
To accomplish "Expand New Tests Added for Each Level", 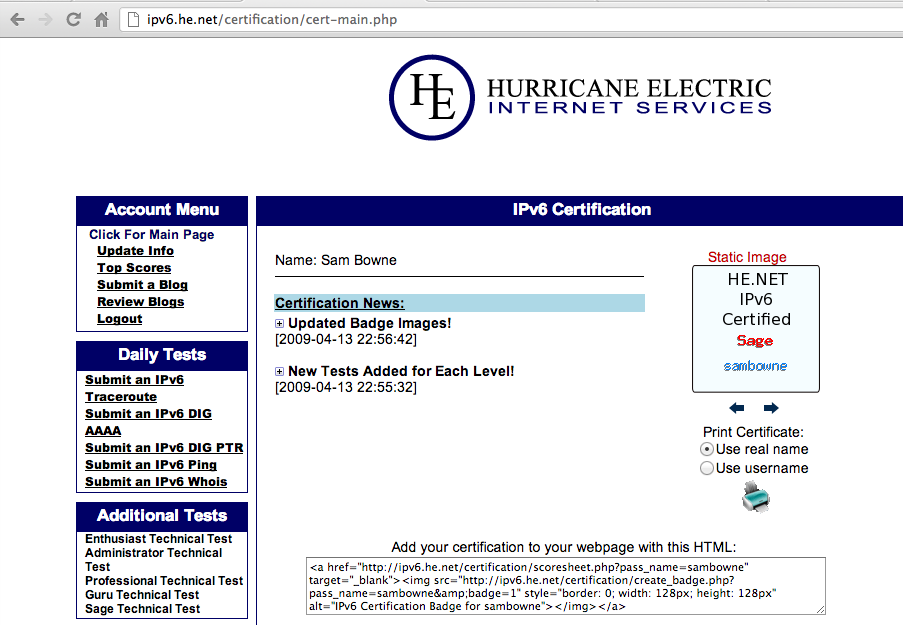I will 279,372.
